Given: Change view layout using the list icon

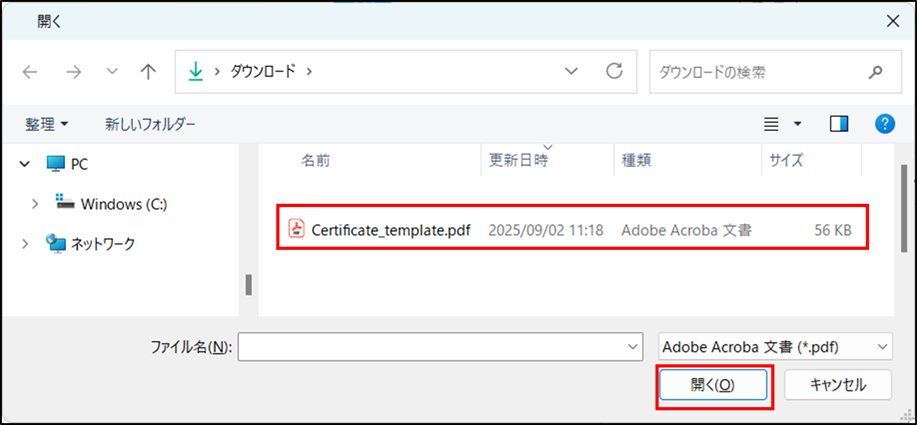Looking at the screenshot, I should click(x=772, y=124).
